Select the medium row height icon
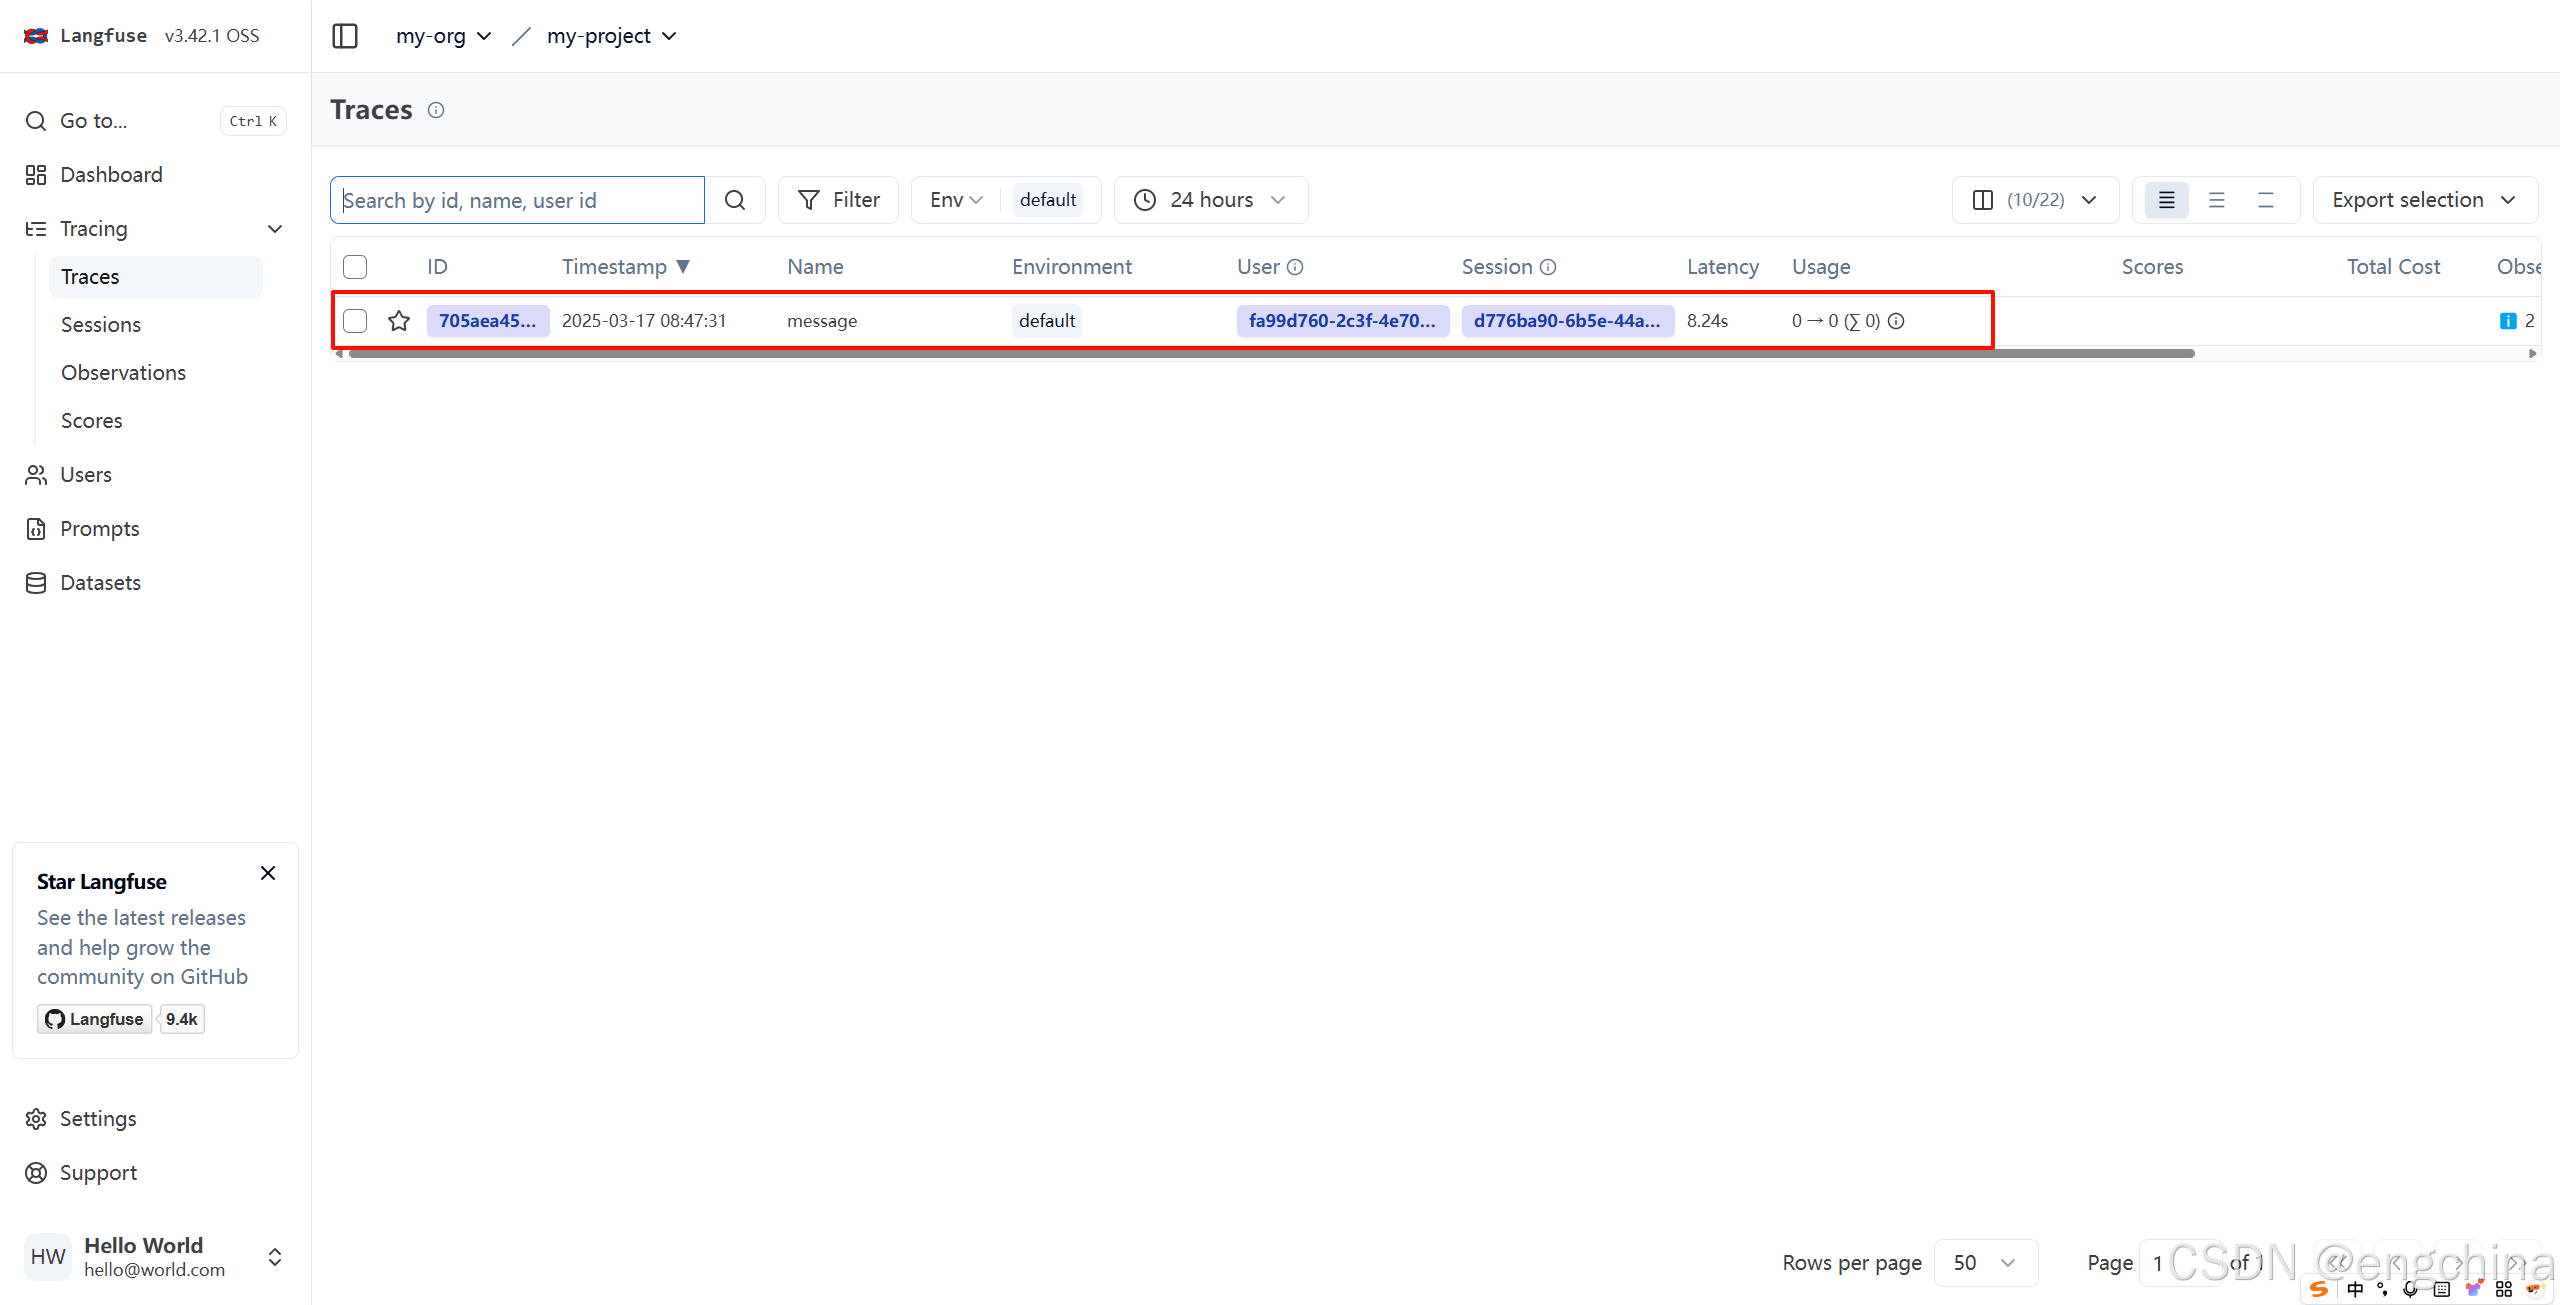This screenshot has height=1305, width=2560. [x=2216, y=200]
